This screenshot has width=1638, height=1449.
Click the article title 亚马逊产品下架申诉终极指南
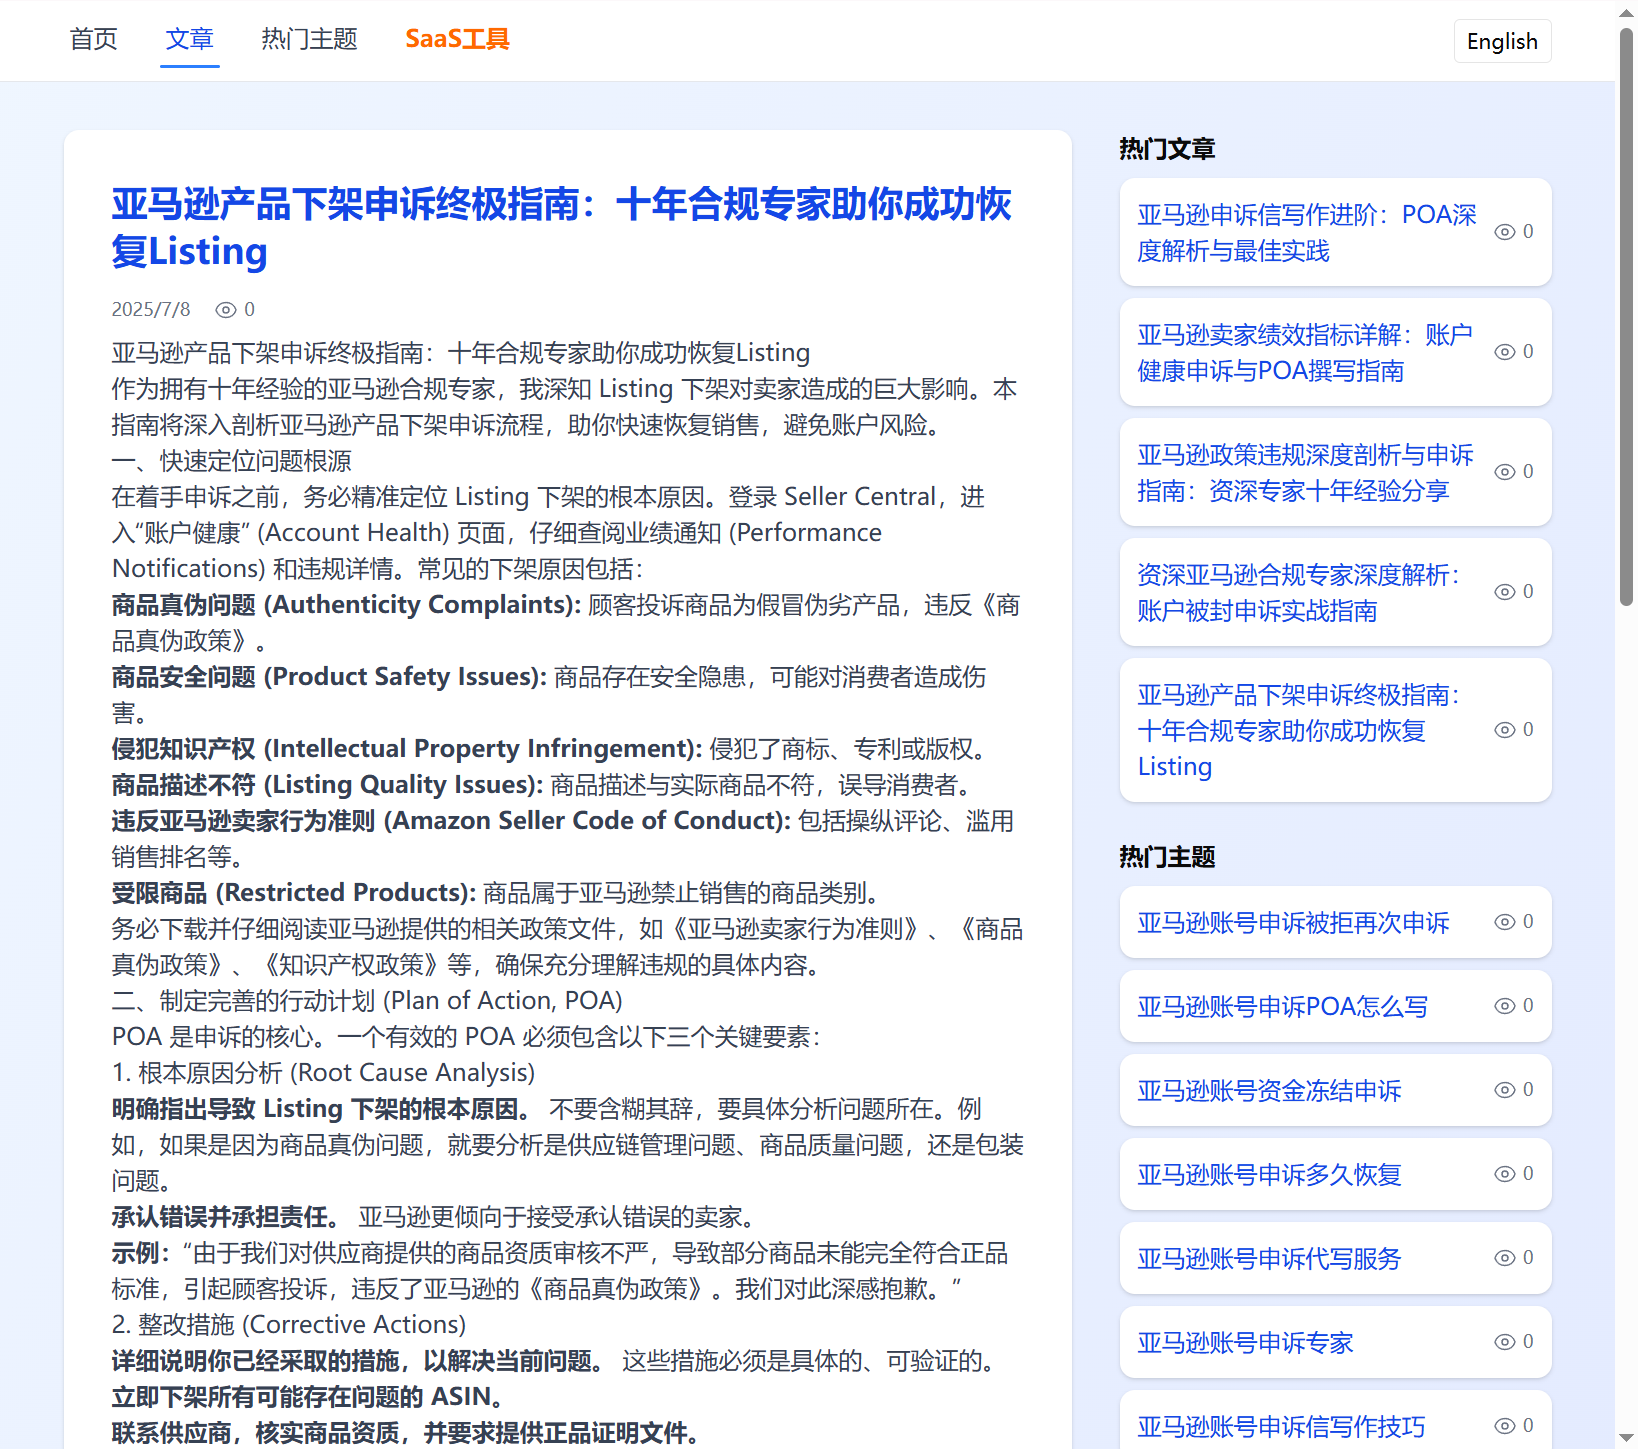tap(561, 228)
